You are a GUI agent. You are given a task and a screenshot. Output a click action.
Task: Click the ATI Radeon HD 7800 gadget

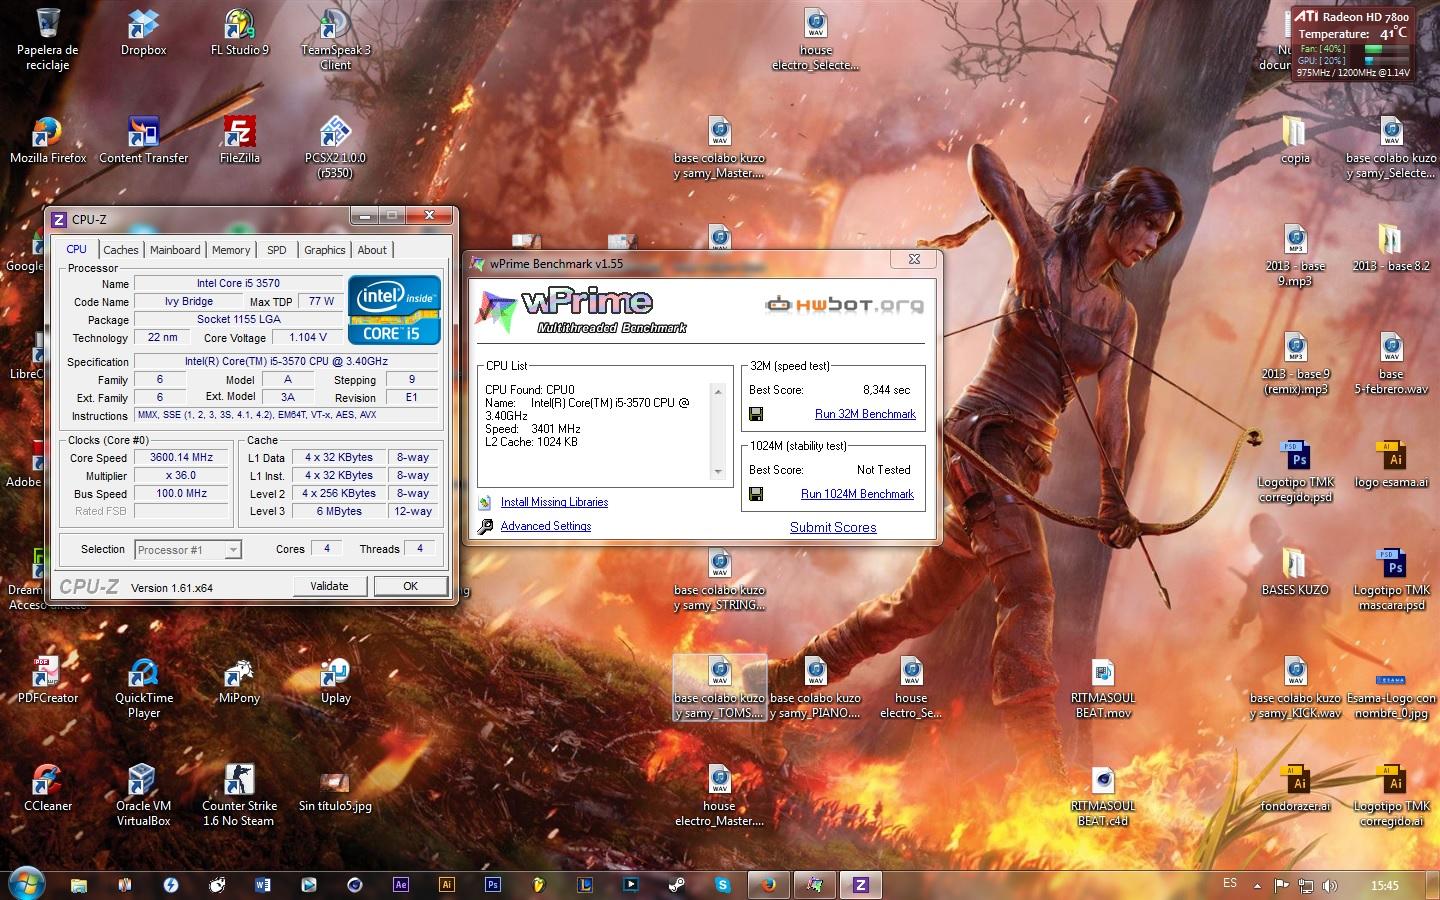(1353, 43)
